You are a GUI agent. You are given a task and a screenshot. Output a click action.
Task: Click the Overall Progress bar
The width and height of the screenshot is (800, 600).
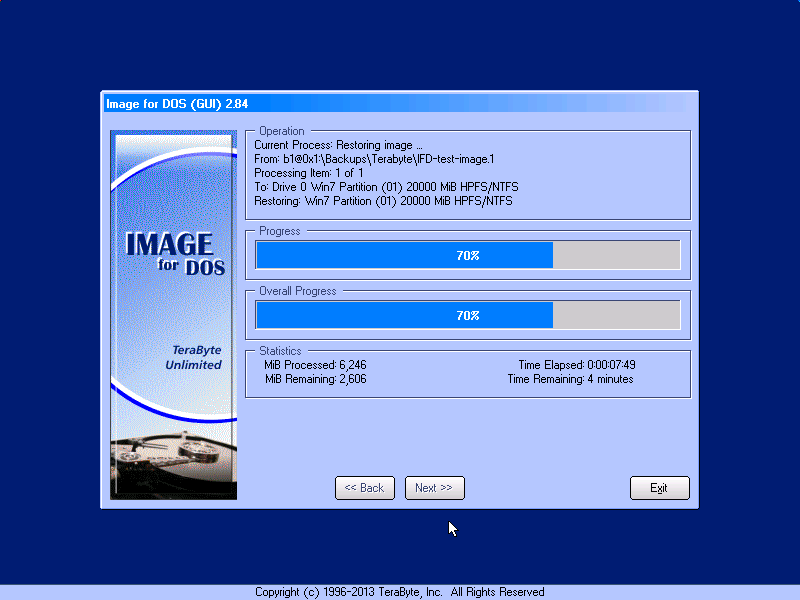[x=467, y=315]
